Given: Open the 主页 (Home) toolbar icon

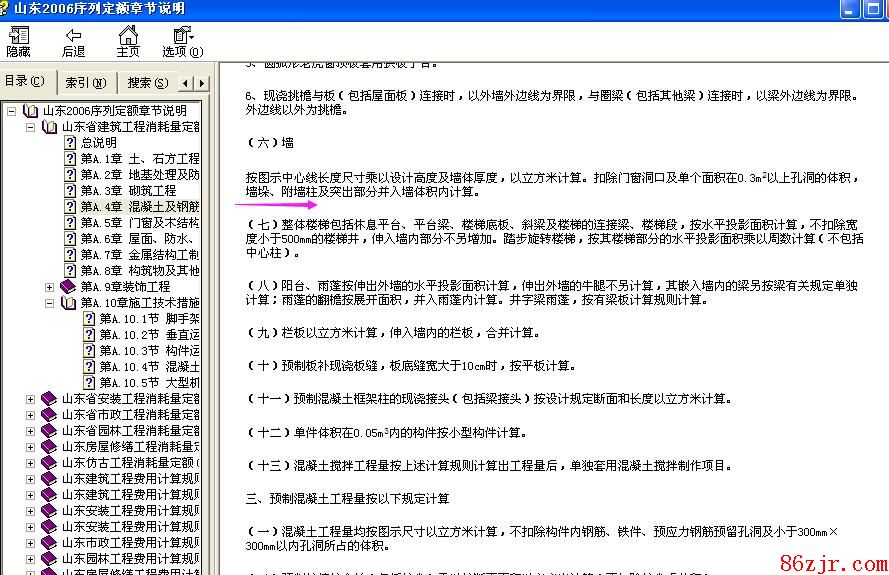Looking at the screenshot, I should click(x=128, y=42).
